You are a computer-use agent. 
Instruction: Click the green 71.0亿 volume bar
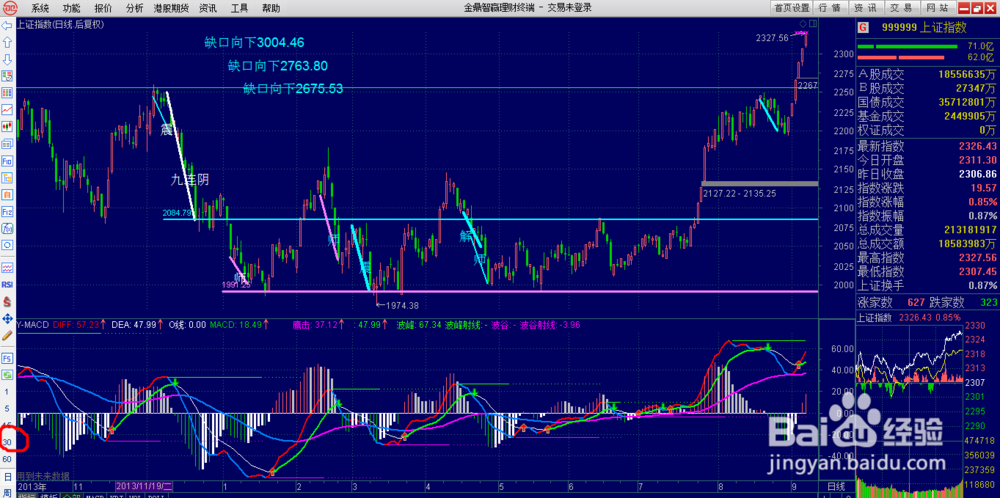pyautogui.click(x=908, y=47)
